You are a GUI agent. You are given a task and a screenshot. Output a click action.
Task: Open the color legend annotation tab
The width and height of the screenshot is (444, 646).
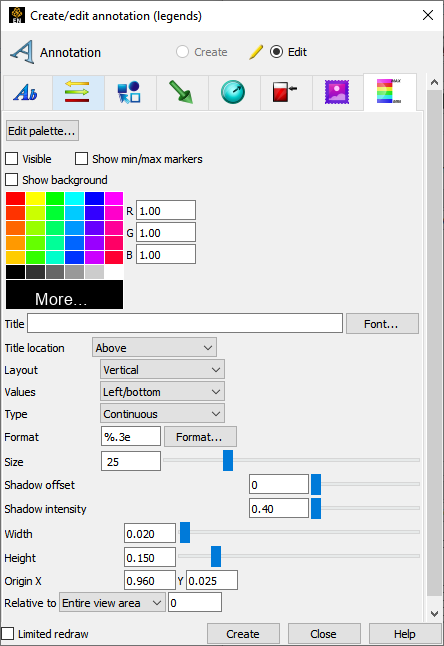(x=390, y=91)
